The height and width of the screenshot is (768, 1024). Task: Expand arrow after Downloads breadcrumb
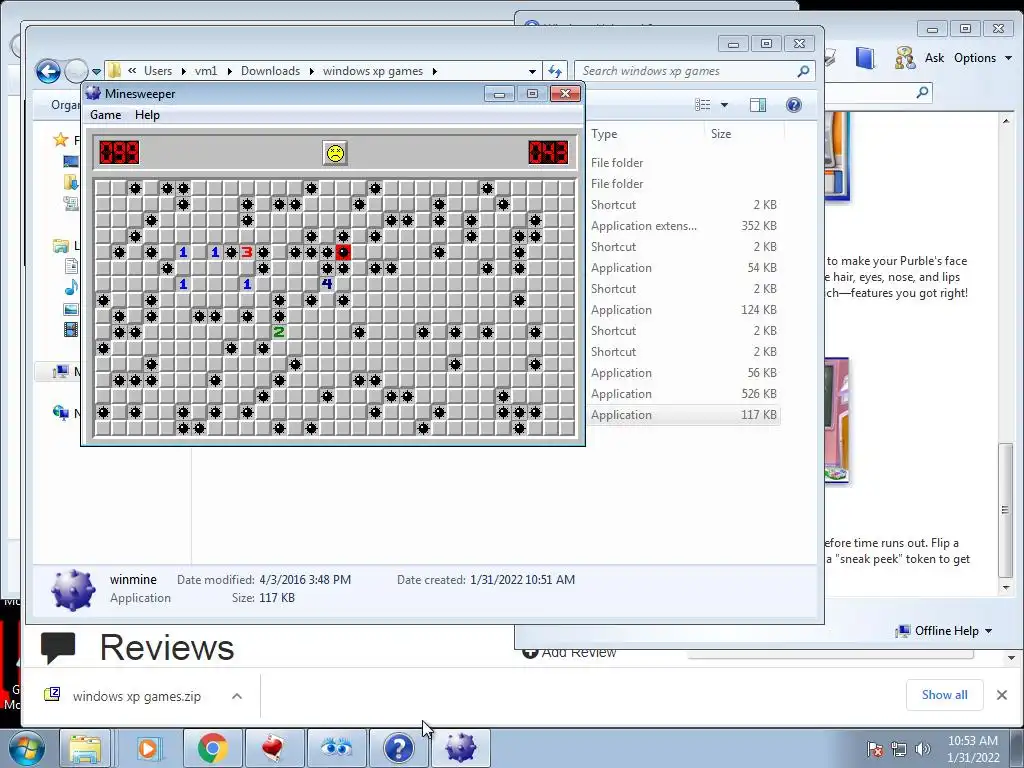click(311, 71)
